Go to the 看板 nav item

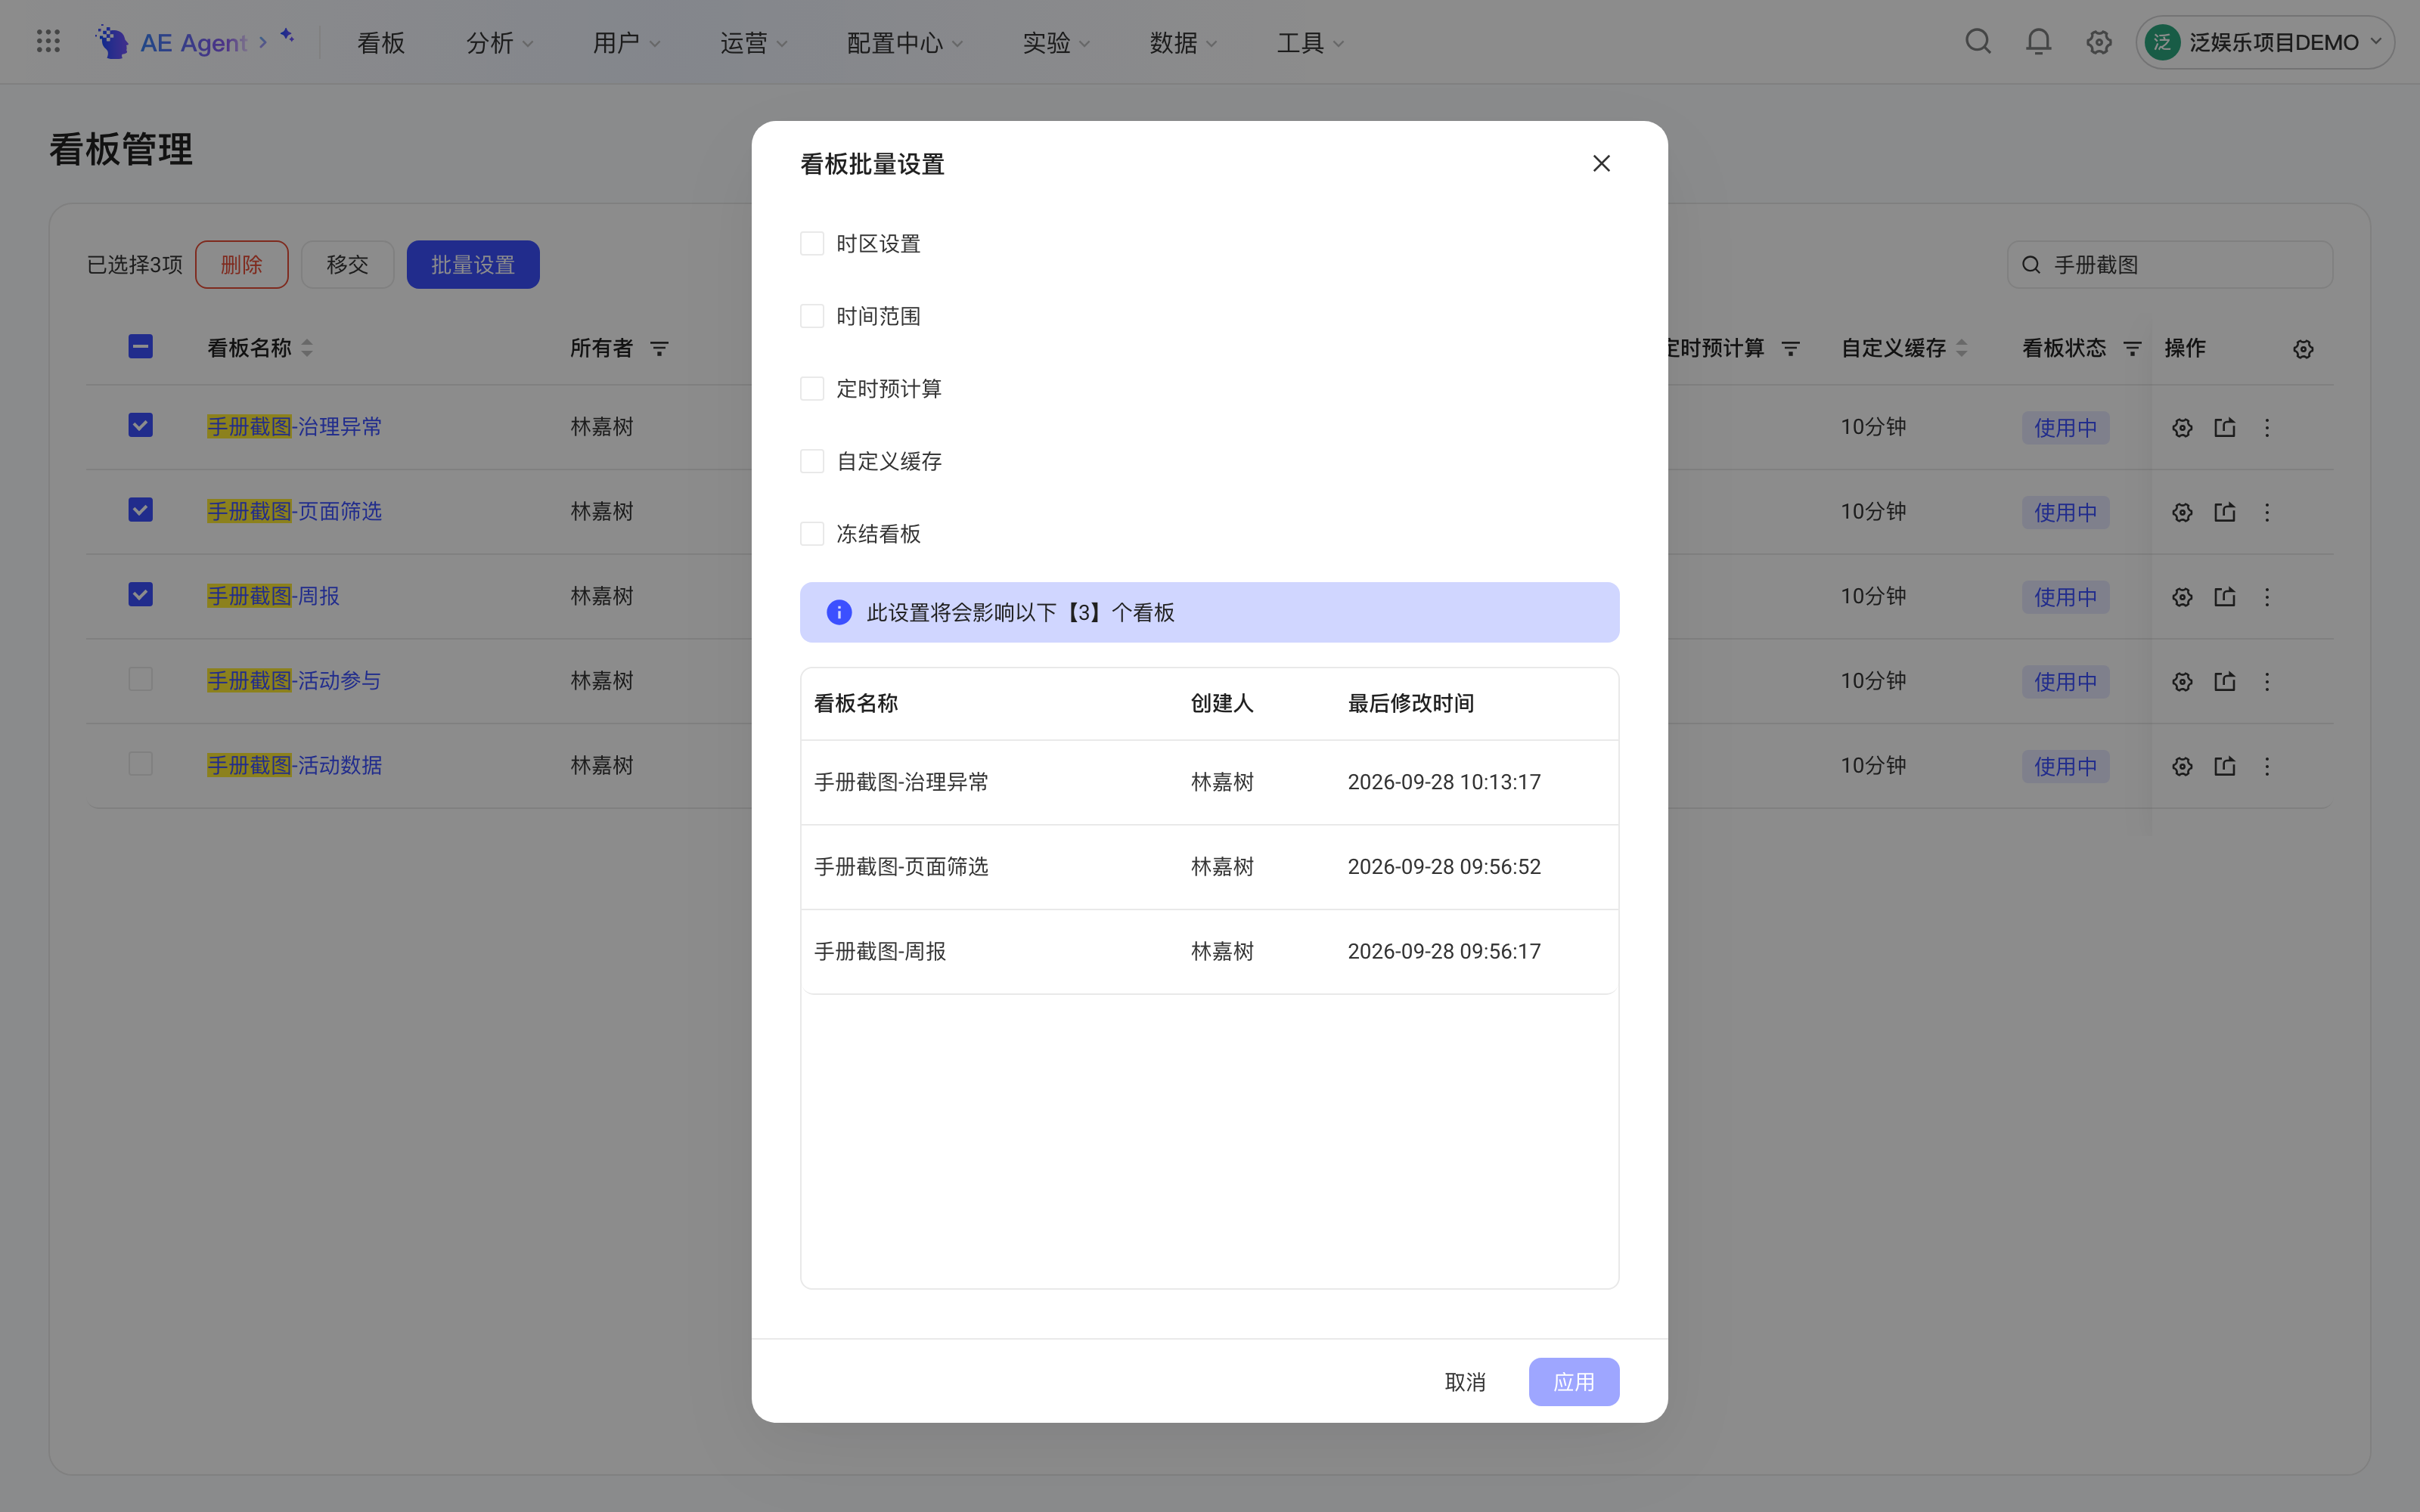click(x=381, y=42)
